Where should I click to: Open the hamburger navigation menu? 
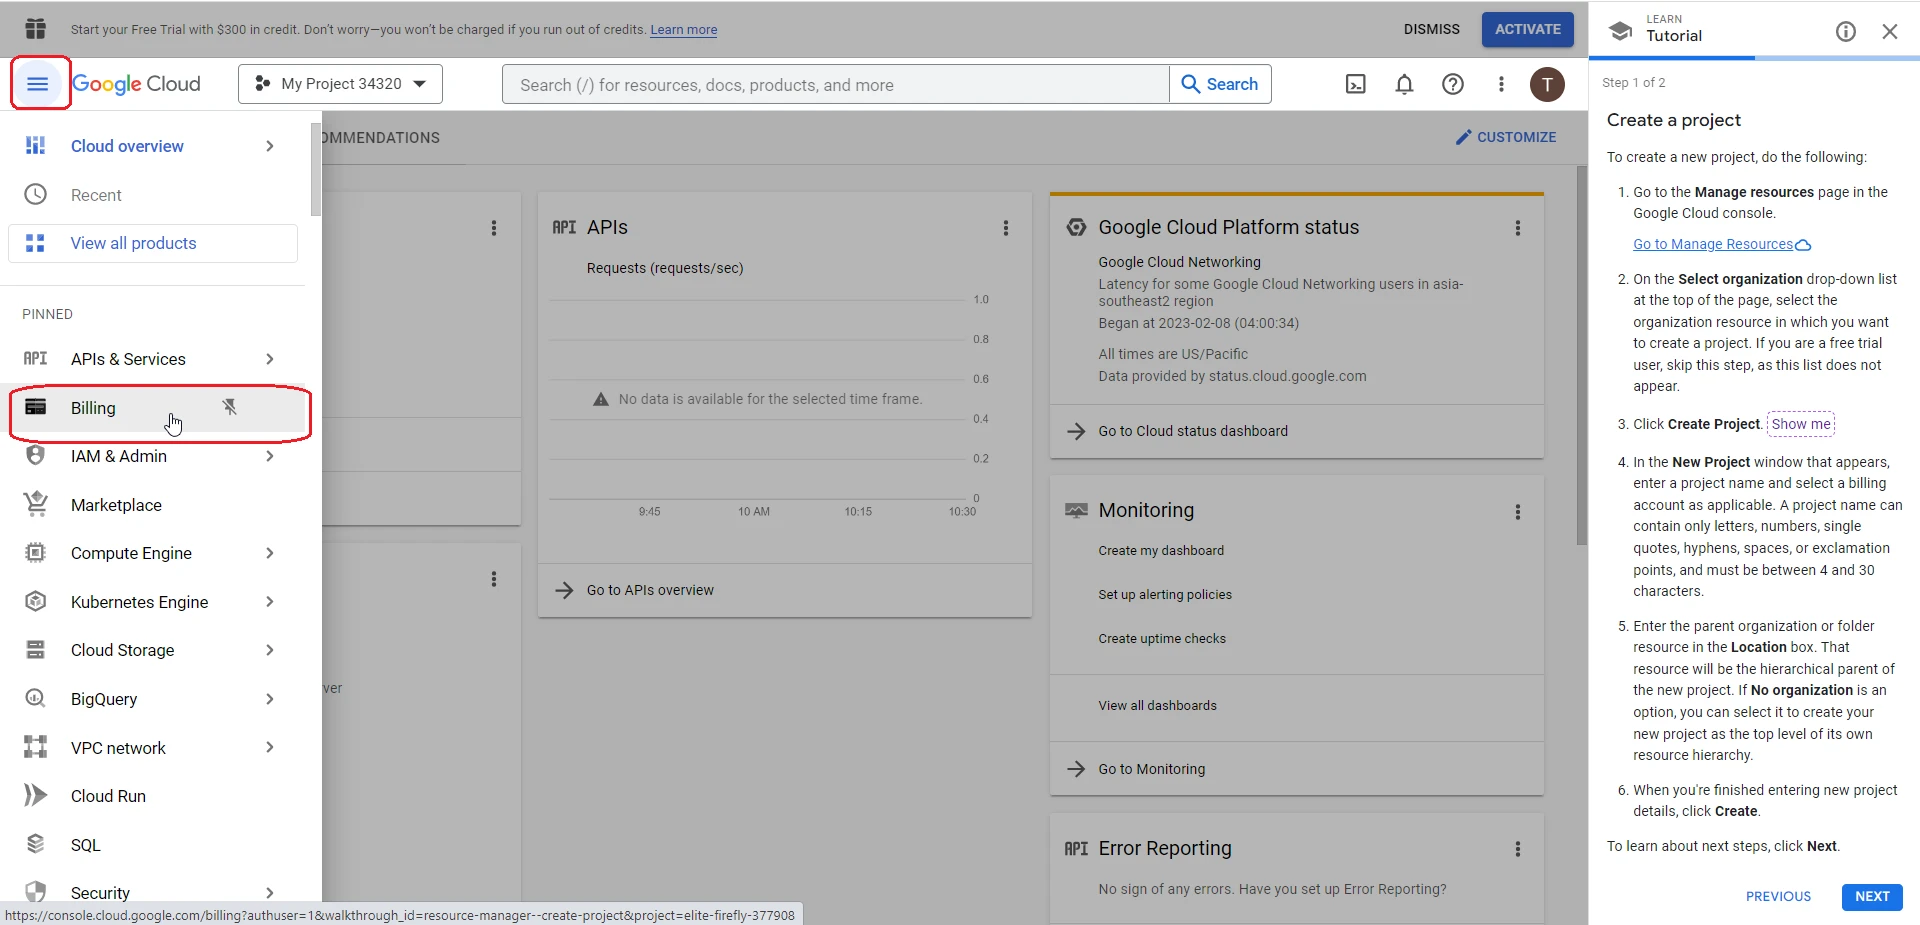(x=38, y=84)
